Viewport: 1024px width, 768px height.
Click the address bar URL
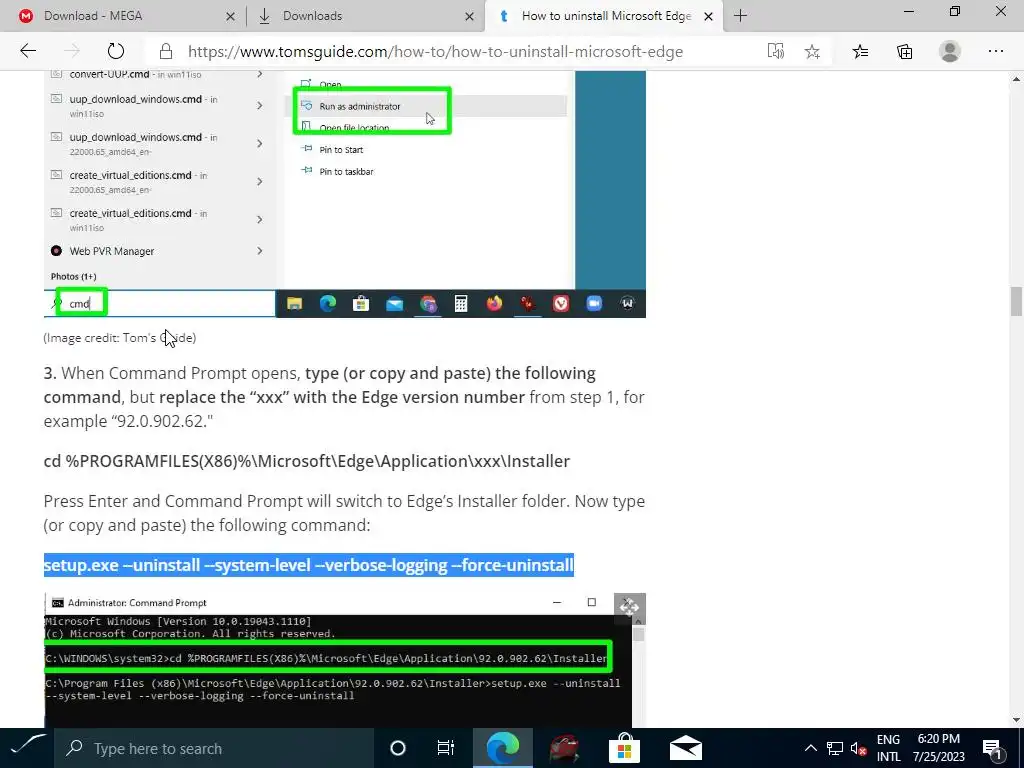pyautogui.click(x=435, y=52)
